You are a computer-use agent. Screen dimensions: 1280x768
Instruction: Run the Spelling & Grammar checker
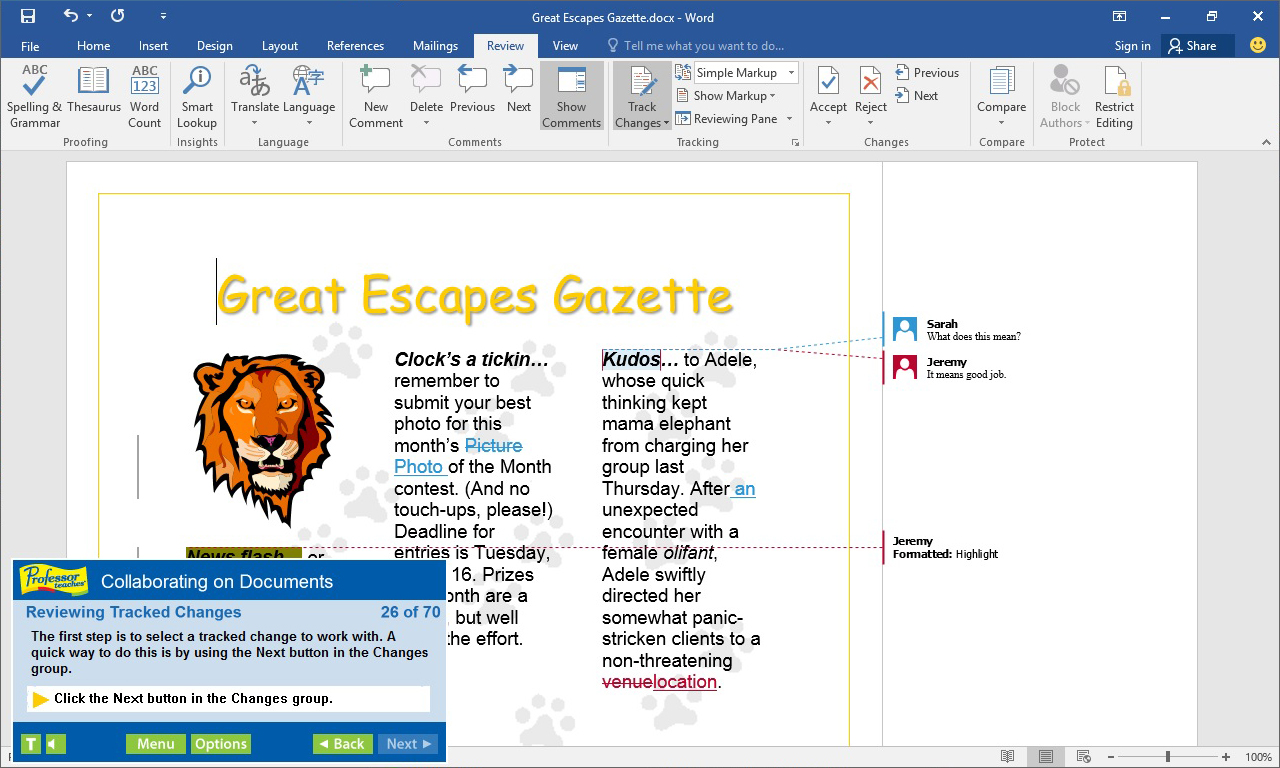[x=34, y=95]
